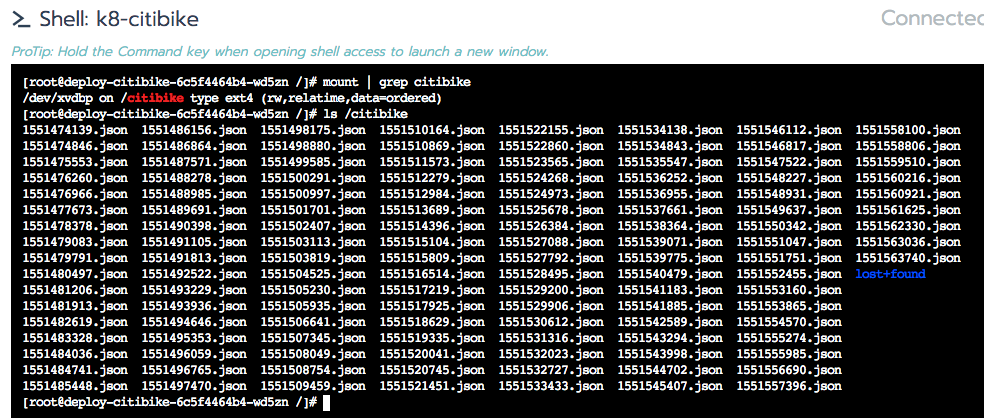Select file 1551474846.json

75,146
